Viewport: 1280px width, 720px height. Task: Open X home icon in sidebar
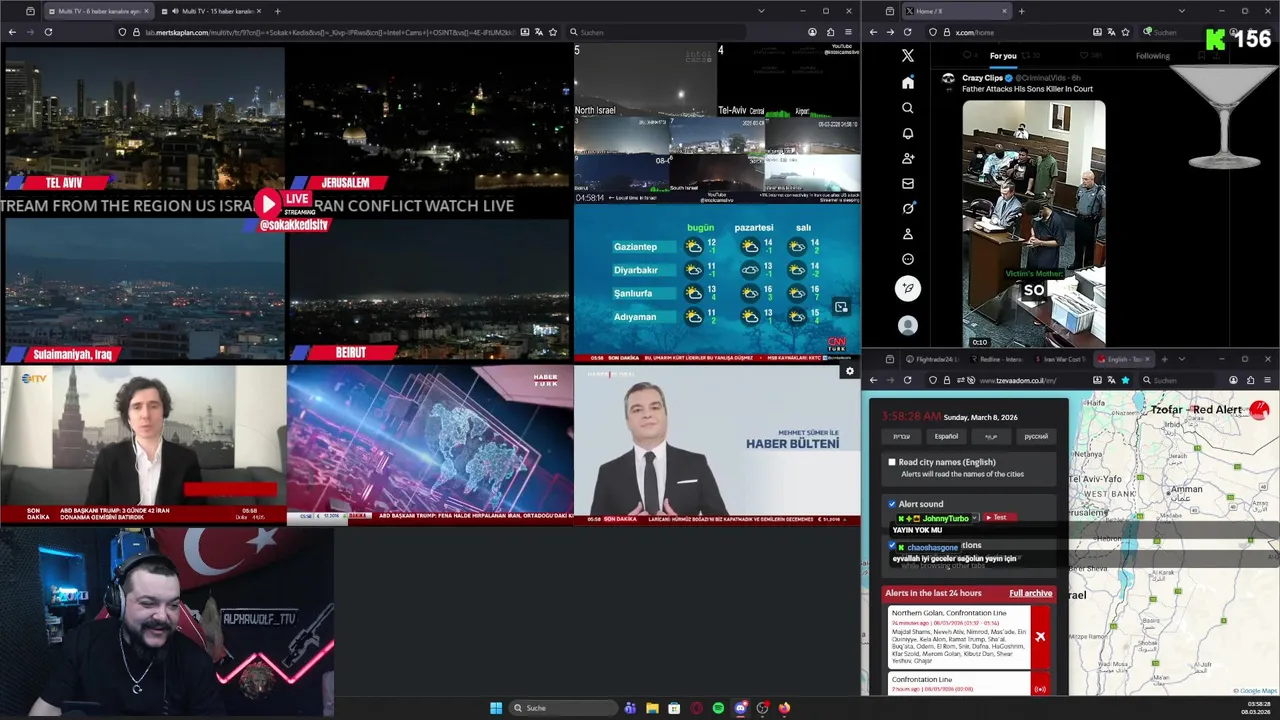pos(908,83)
